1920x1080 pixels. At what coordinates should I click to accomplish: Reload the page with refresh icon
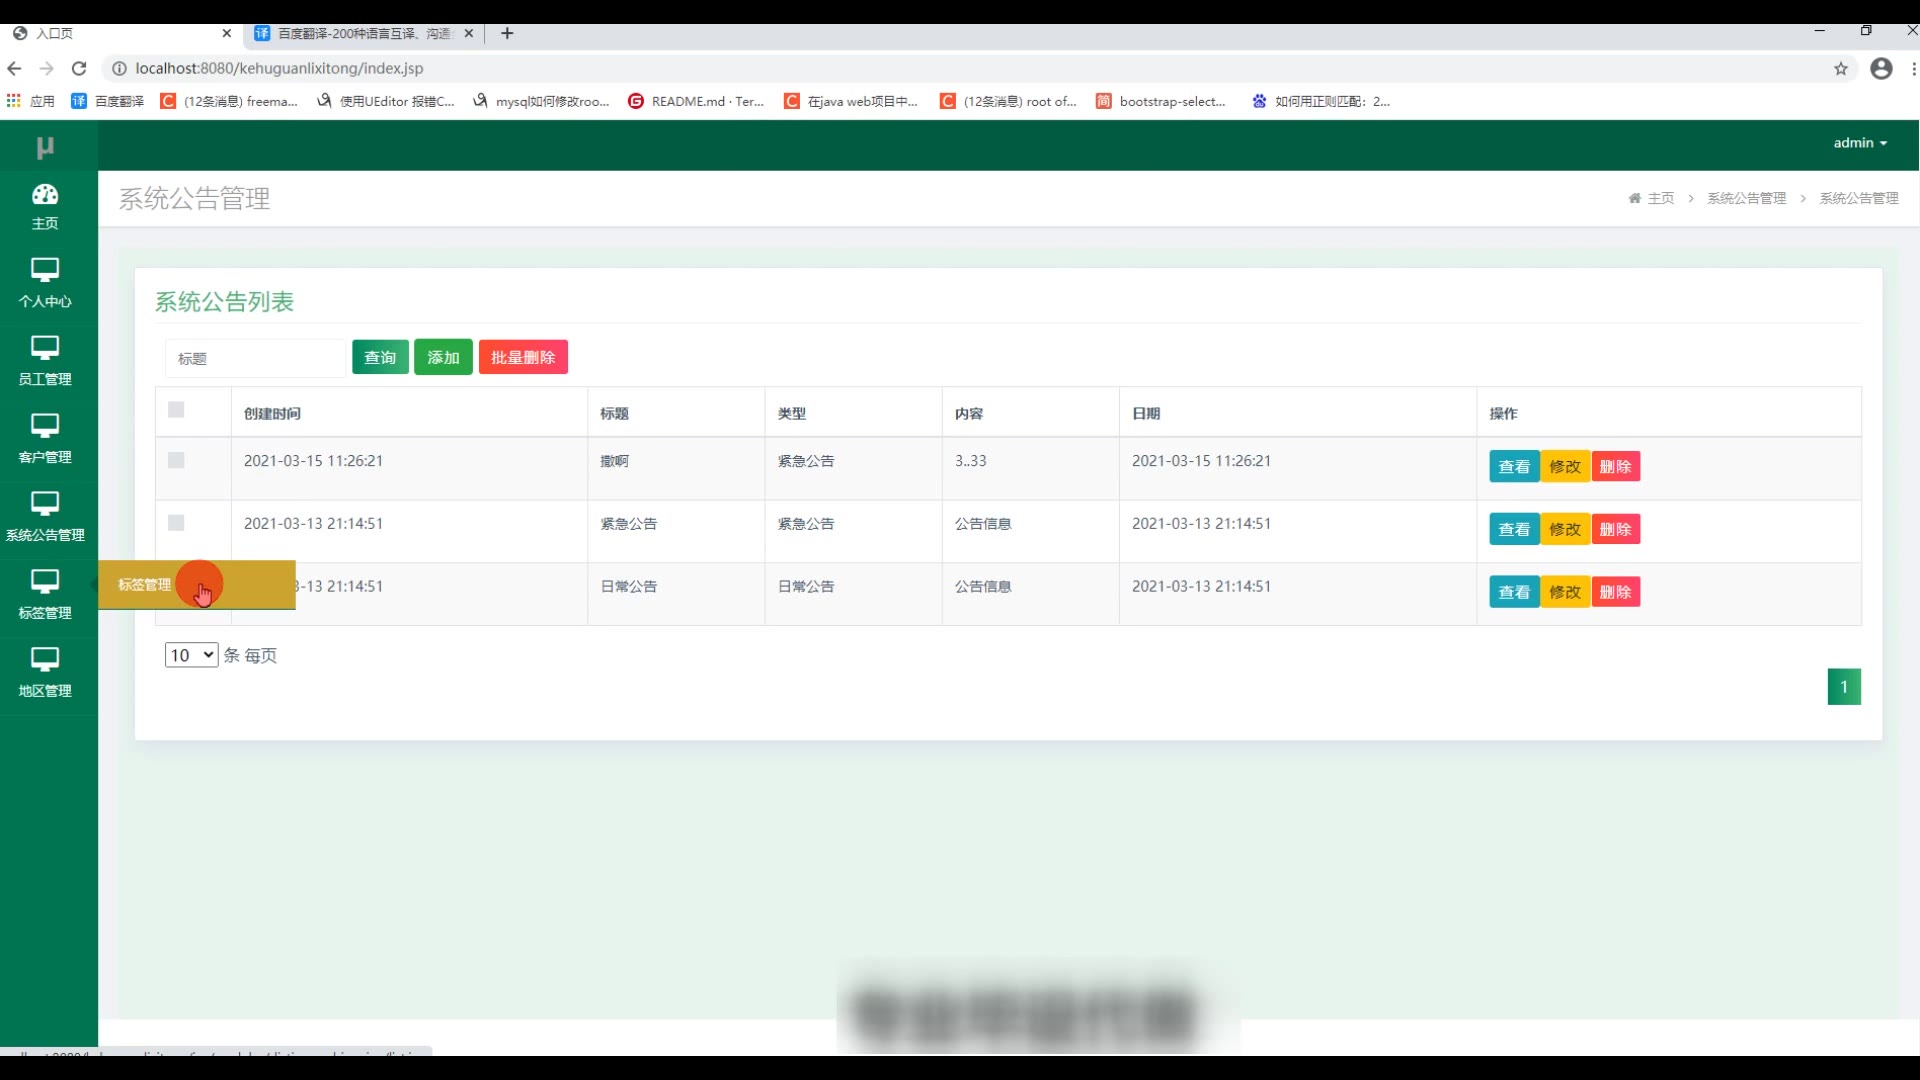(x=79, y=68)
